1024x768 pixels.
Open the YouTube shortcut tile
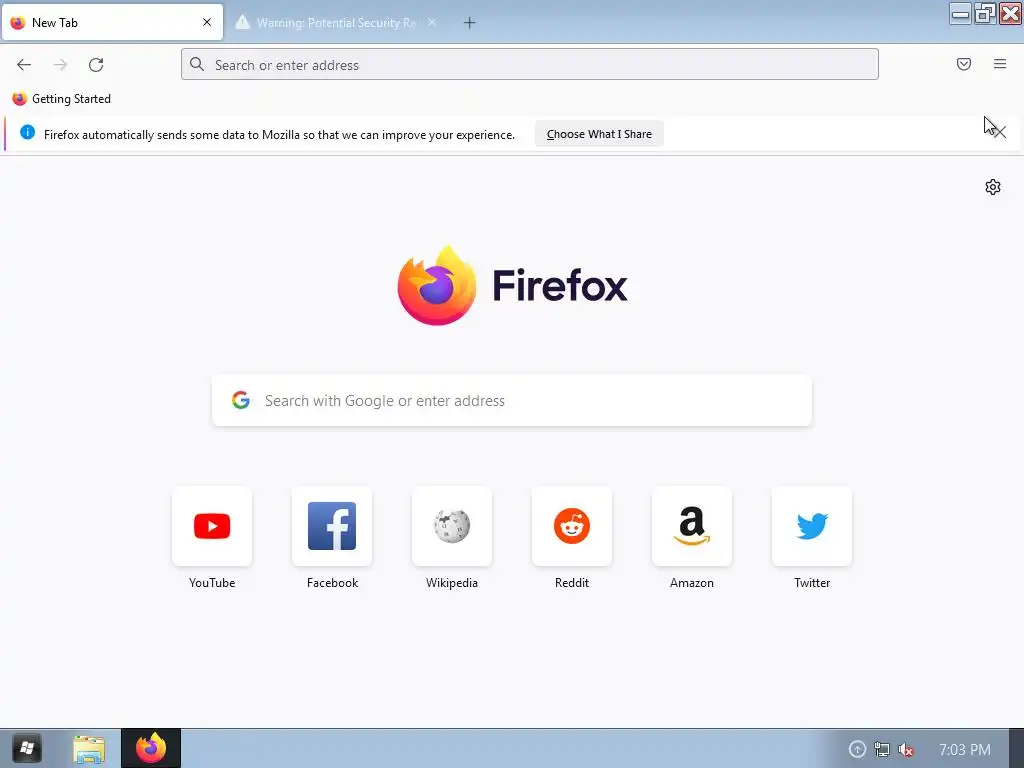pos(212,526)
